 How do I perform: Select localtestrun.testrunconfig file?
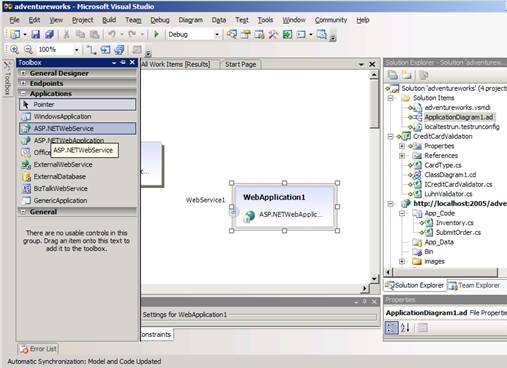pos(462,127)
